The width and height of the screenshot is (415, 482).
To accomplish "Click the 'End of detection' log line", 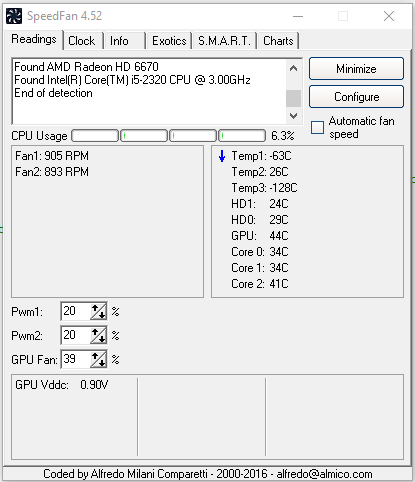I will pos(53,93).
